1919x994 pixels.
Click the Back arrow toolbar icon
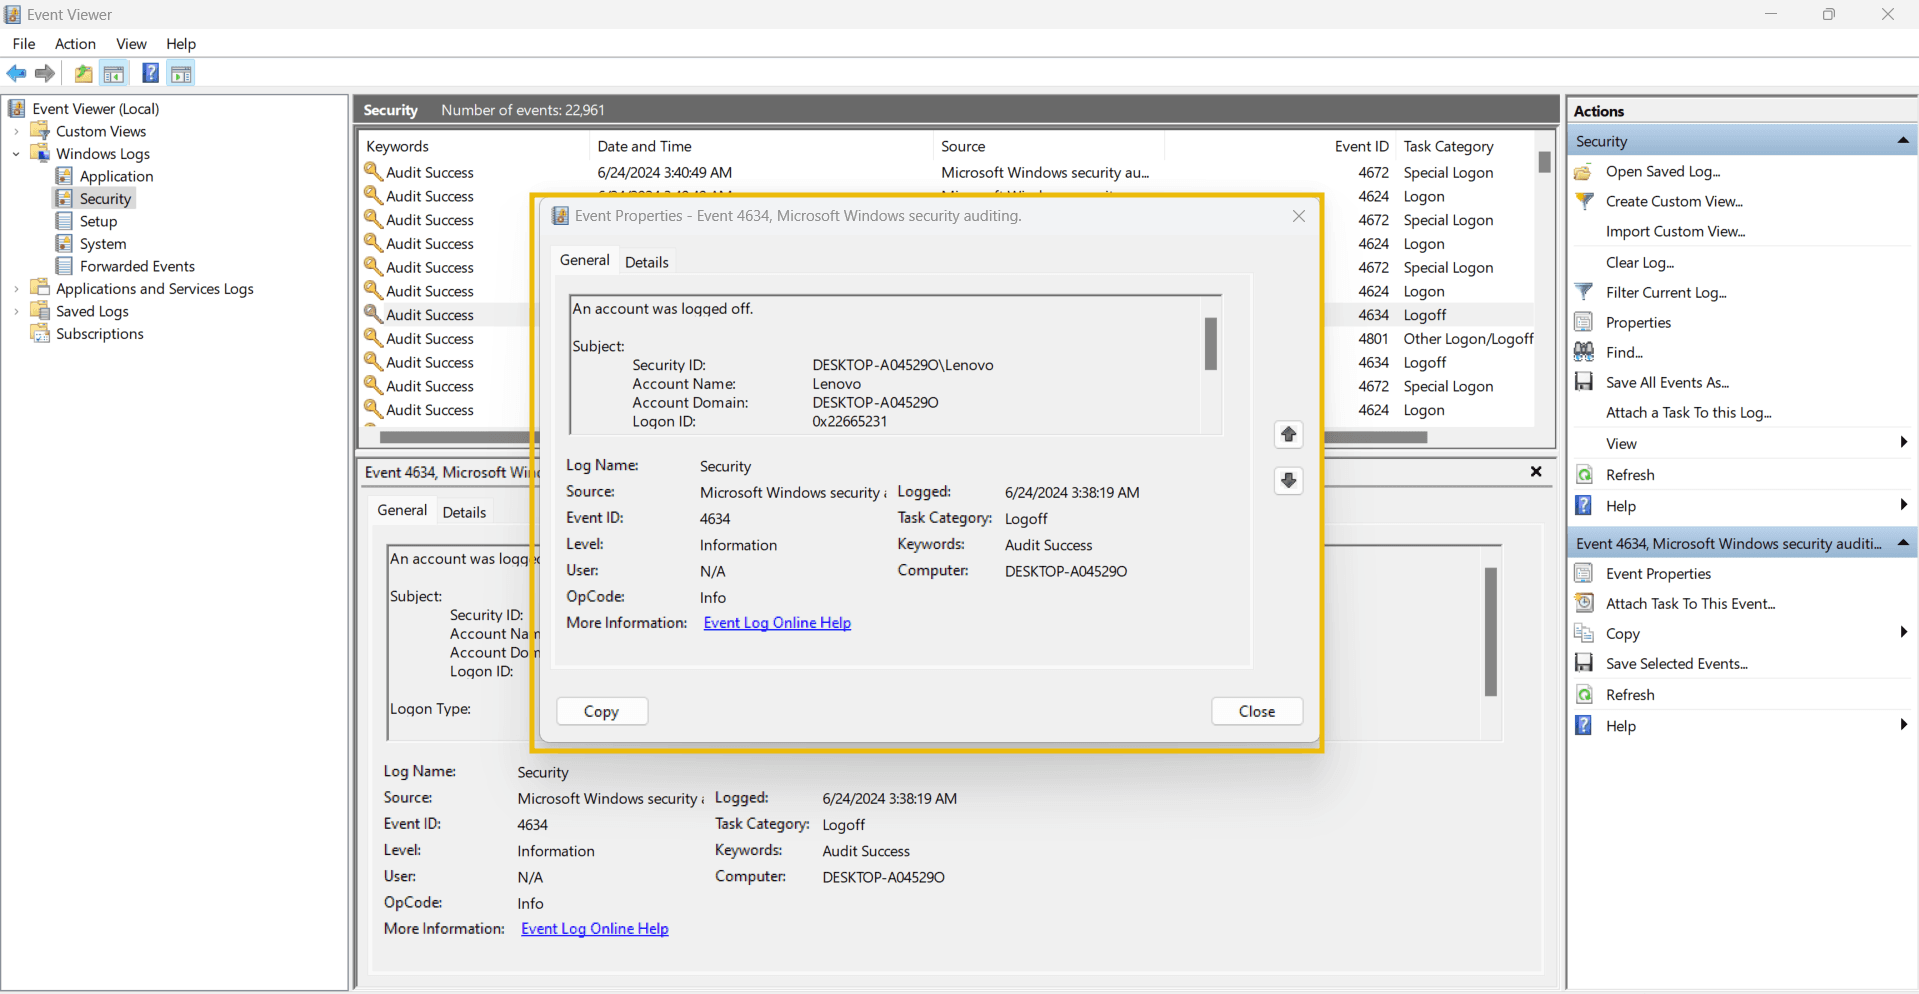16,73
